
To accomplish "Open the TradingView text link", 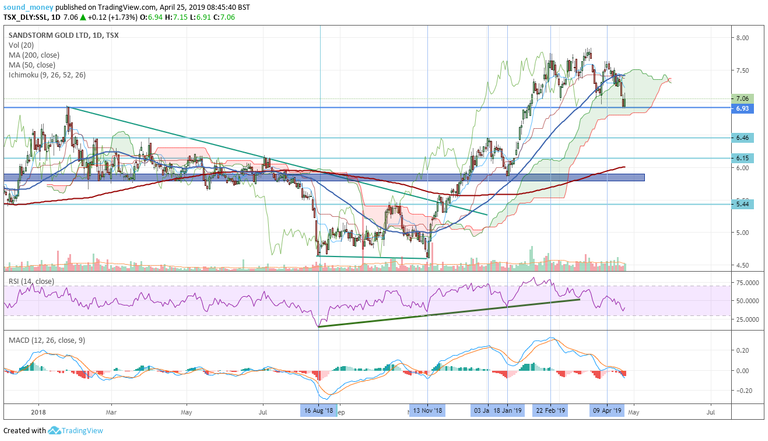I will click(82, 431).
